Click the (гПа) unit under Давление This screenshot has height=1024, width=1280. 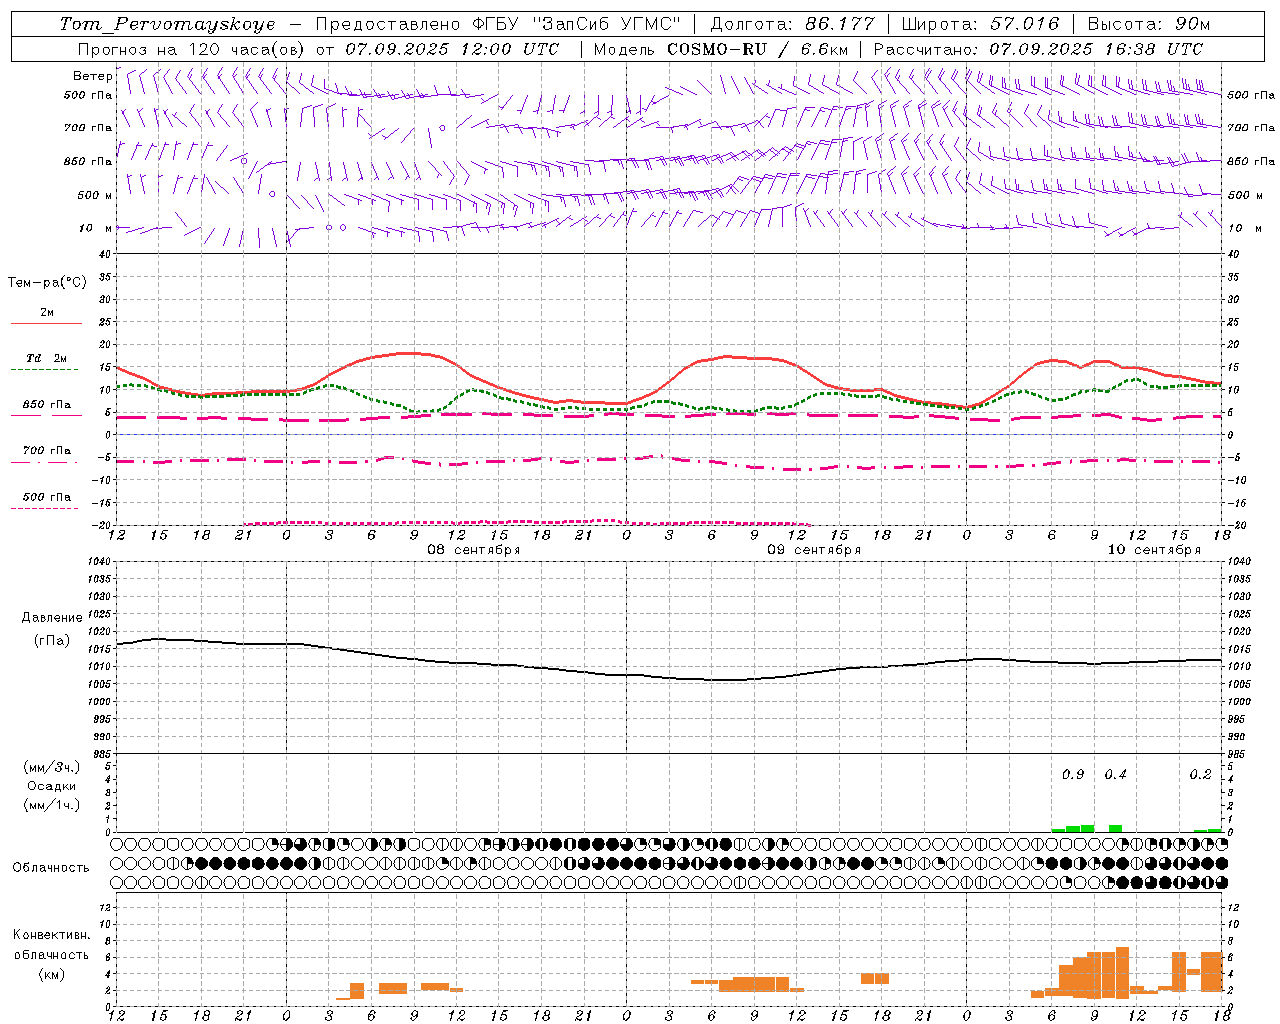point(52,641)
